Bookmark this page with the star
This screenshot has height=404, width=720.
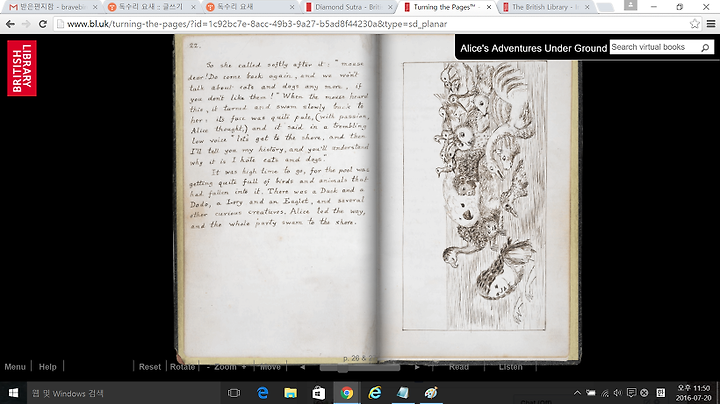[x=694, y=24]
